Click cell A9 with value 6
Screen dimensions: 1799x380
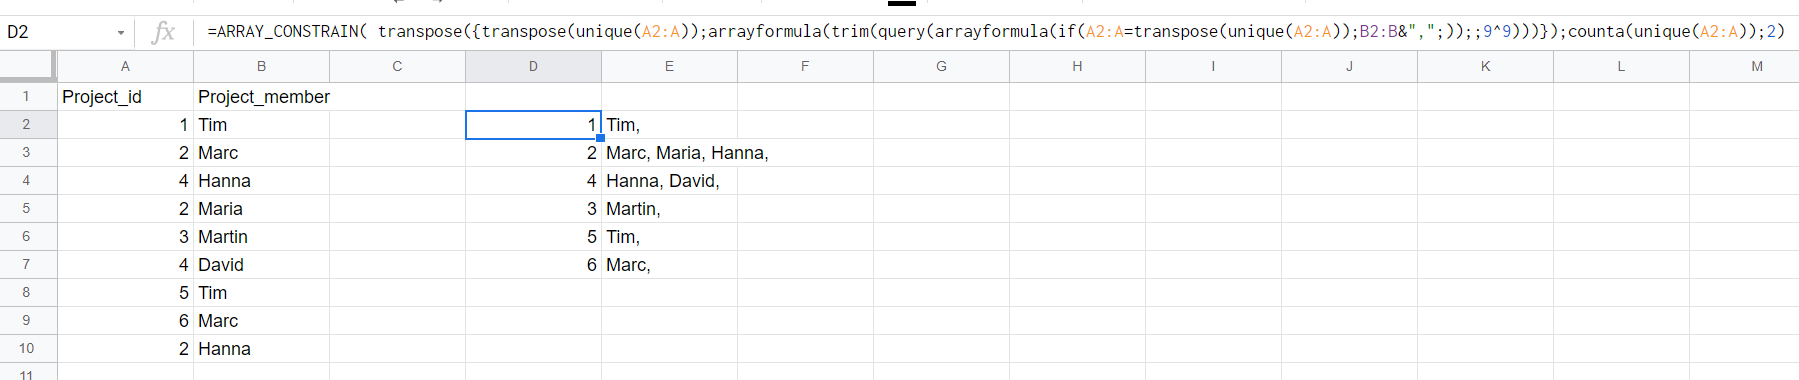click(x=125, y=321)
